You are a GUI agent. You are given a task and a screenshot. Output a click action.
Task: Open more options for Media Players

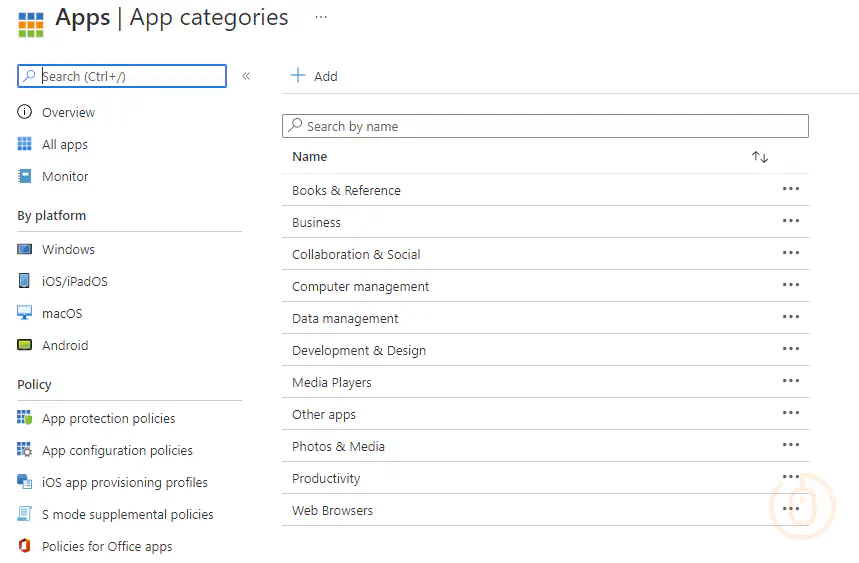(791, 381)
